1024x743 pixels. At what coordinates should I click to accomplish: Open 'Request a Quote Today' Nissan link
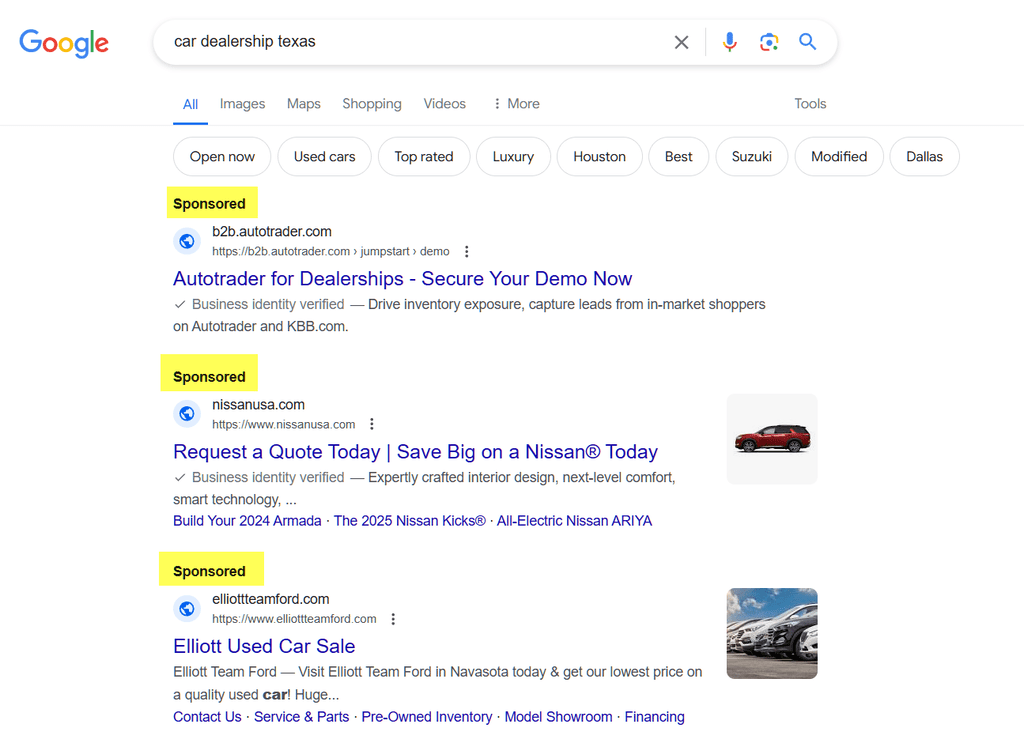pos(415,452)
